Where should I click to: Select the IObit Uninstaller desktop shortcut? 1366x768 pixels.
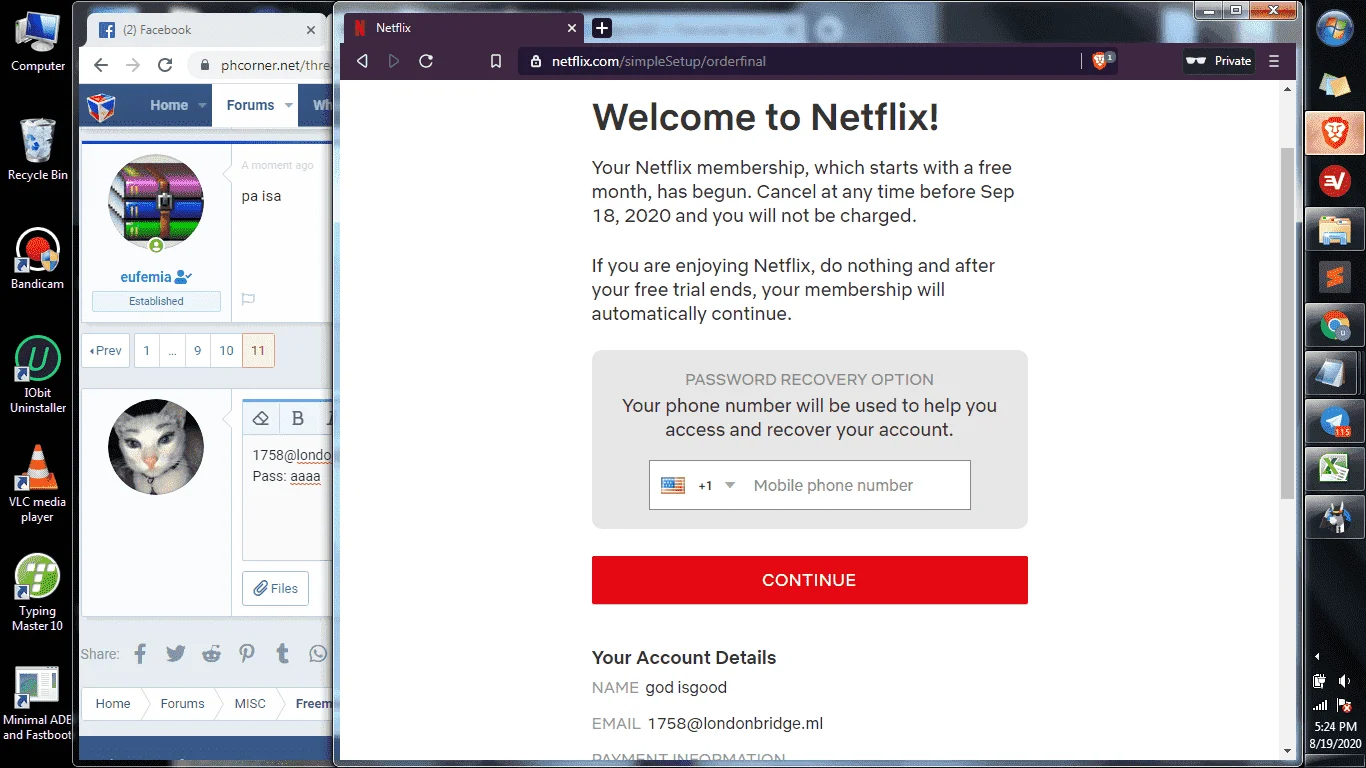(x=38, y=375)
